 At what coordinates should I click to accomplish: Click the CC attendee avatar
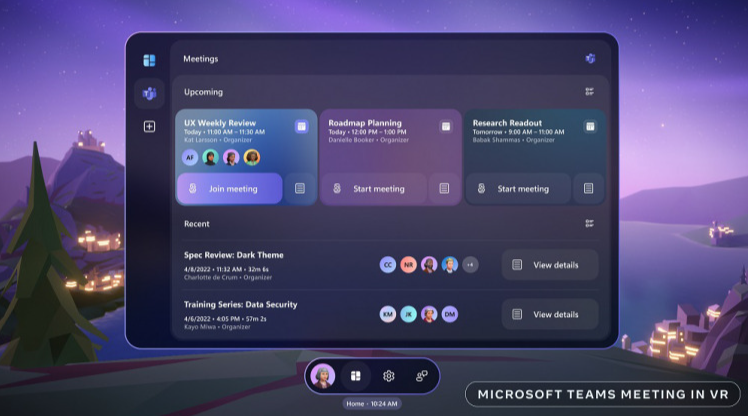click(388, 265)
